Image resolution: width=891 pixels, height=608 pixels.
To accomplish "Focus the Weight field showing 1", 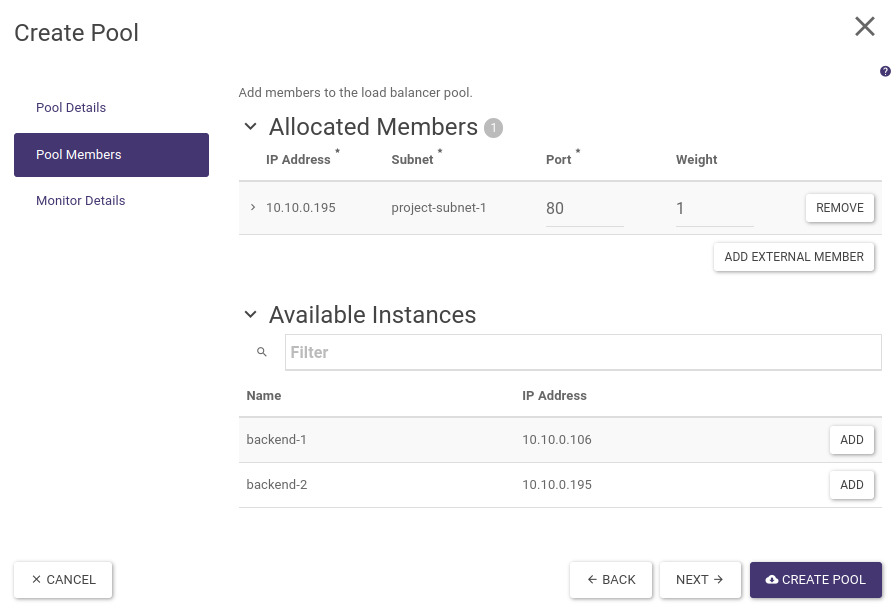I will pyautogui.click(x=714, y=209).
